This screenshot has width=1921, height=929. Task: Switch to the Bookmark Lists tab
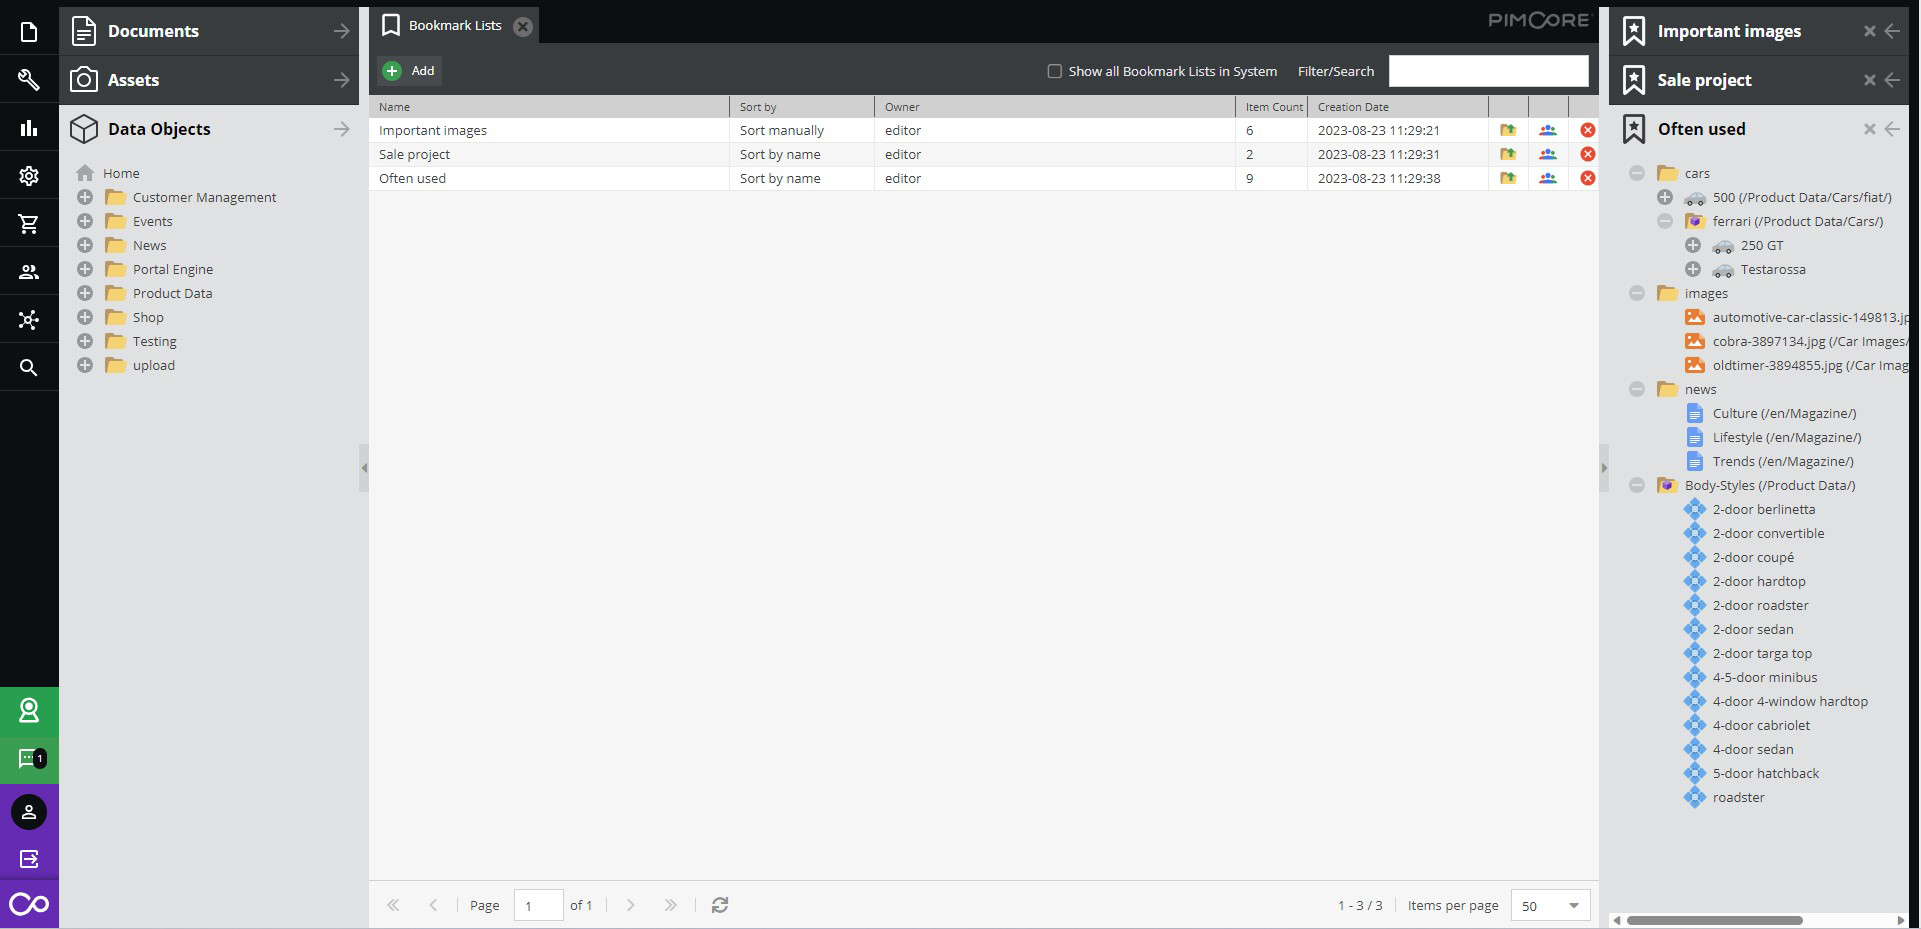pos(455,26)
